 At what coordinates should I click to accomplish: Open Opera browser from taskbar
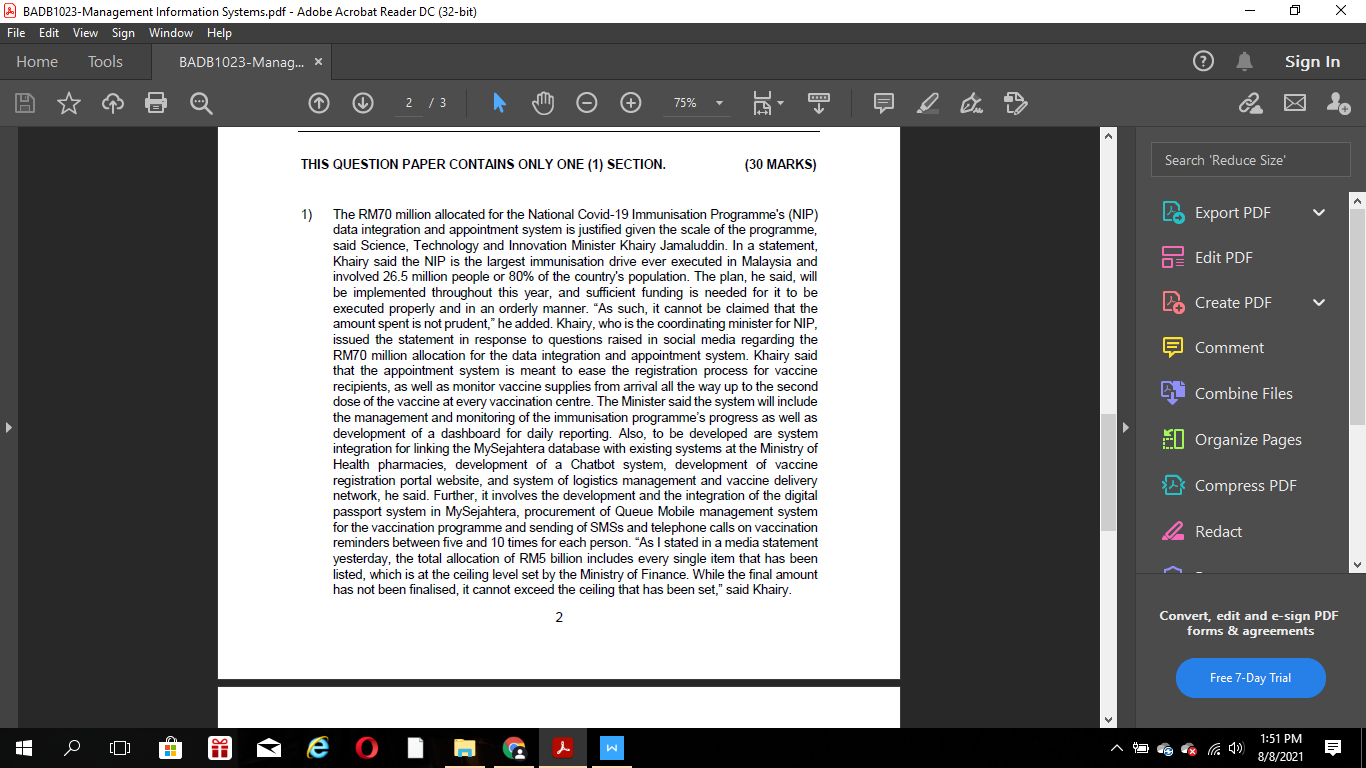coord(367,748)
